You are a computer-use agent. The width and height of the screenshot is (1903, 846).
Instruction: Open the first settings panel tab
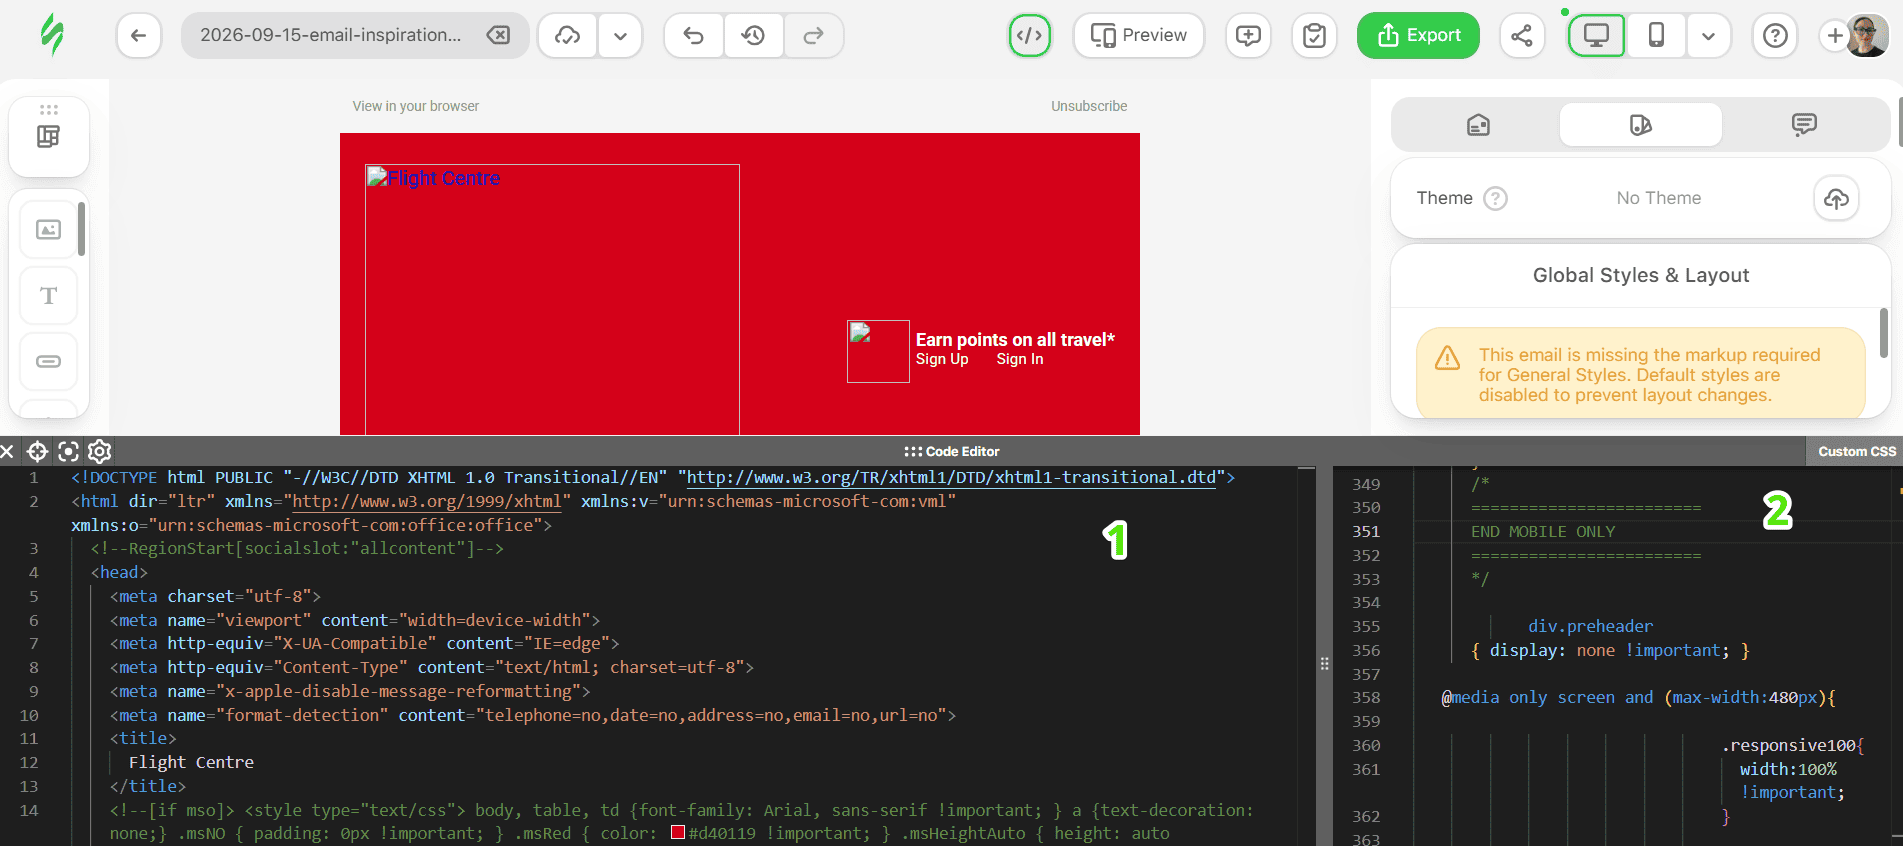(1478, 125)
